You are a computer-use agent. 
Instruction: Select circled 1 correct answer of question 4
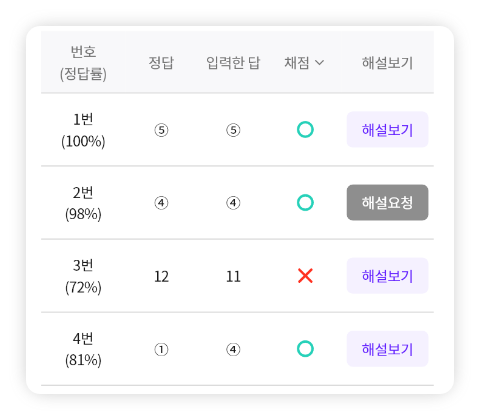[x=161, y=350]
